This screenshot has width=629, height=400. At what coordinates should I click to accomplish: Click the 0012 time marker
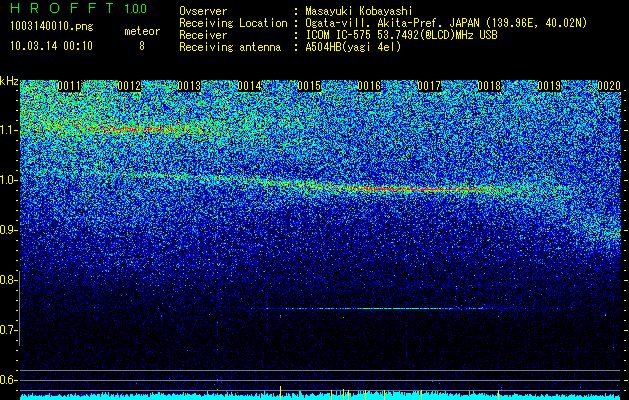pos(129,86)
